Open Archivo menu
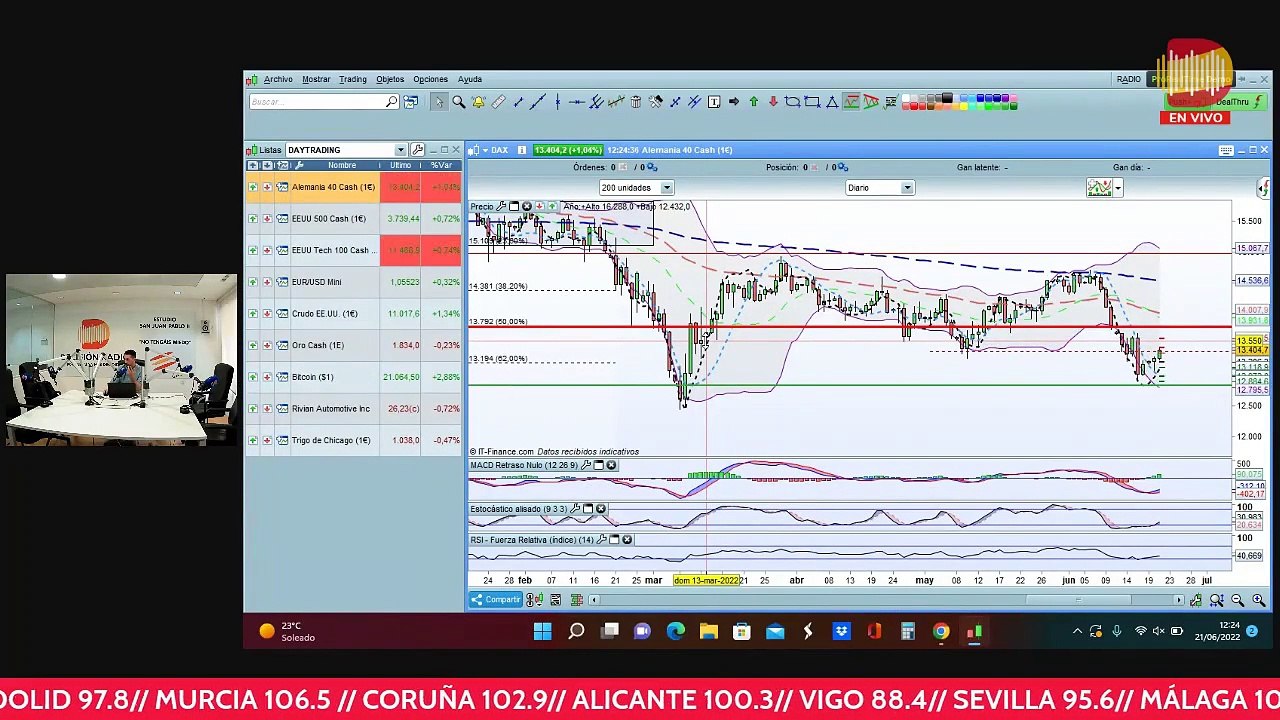 coord(278,80)
